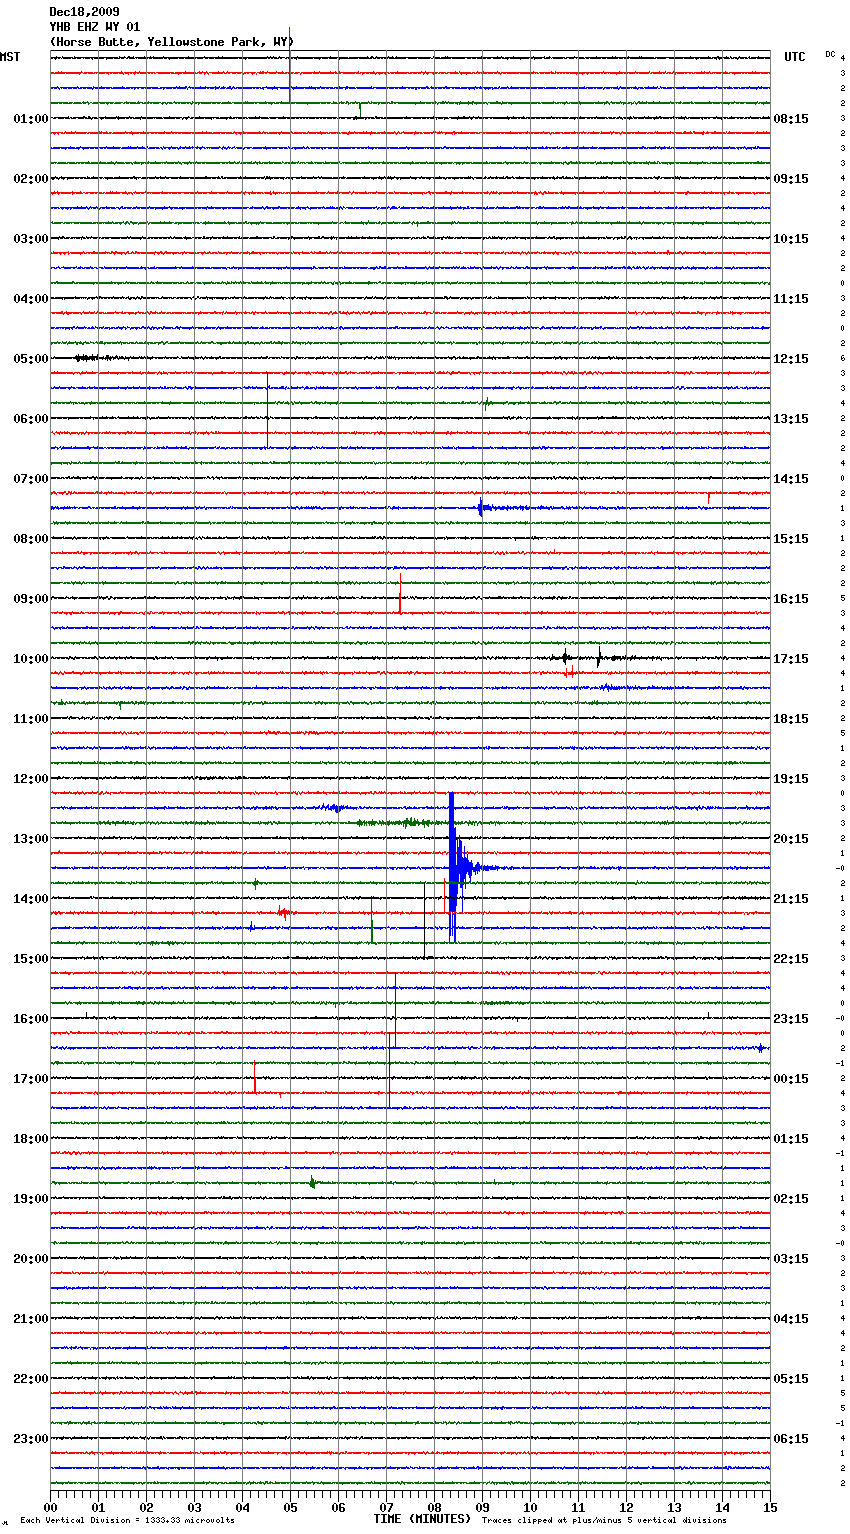This screenshot has height=1534, width=850.
Task: Click the 08:15 UTC time label
Action: (791, 119)
